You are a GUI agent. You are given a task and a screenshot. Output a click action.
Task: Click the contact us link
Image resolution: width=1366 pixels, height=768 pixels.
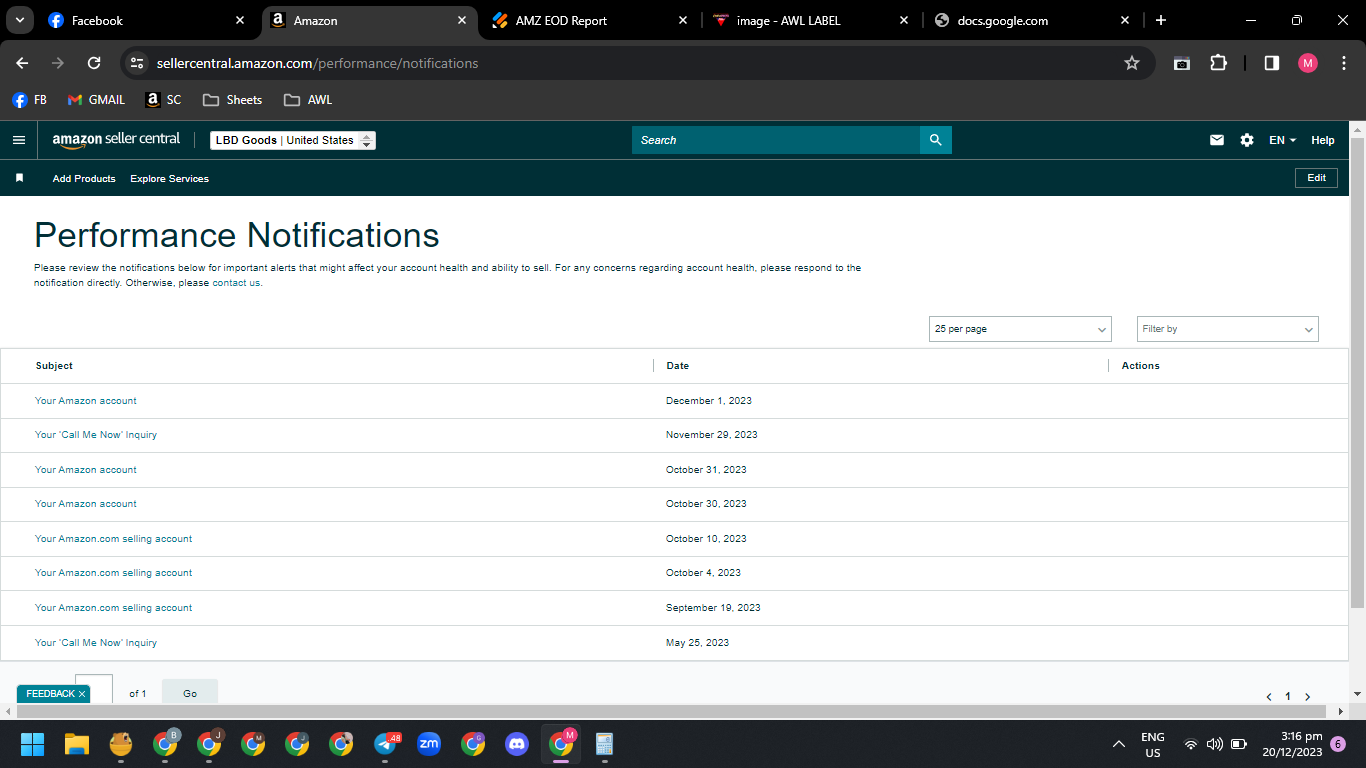[x=236, y=283]
